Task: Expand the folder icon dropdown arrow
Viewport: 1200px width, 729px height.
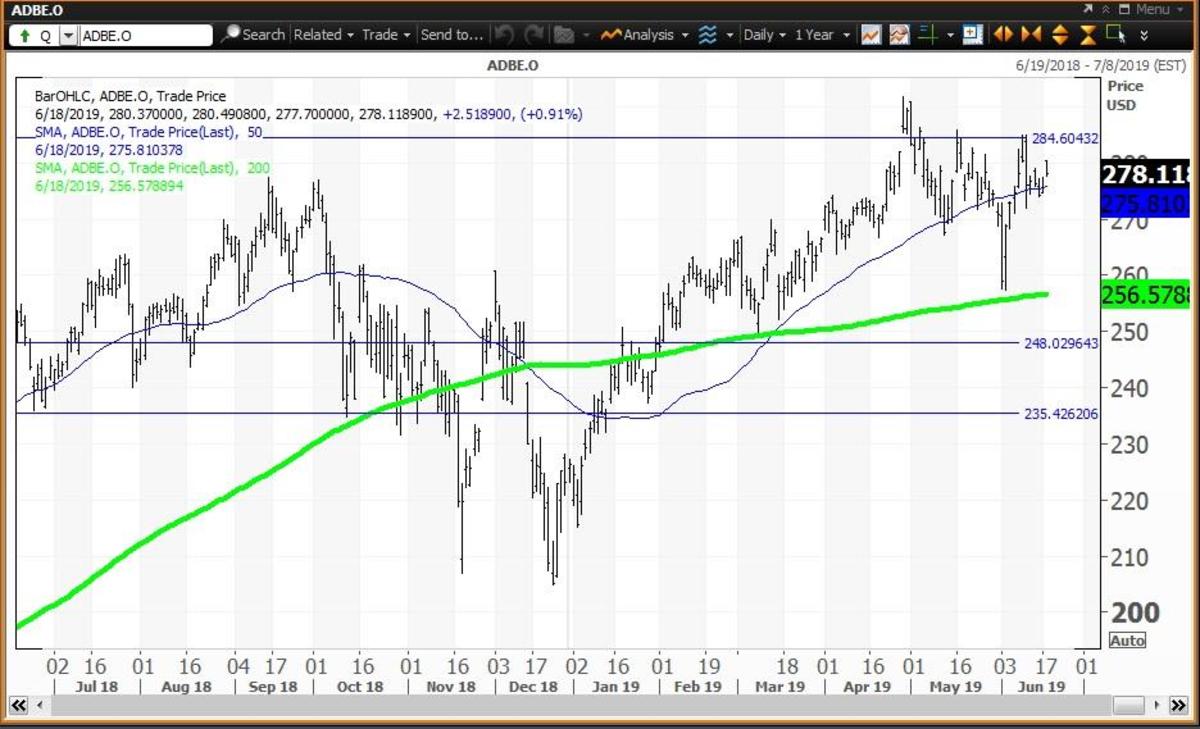Action: click(585, 35)
